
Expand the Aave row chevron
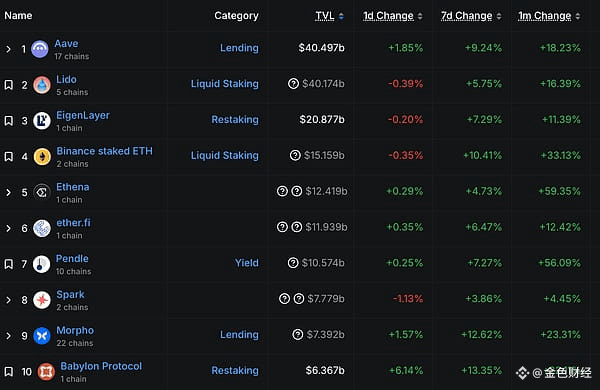(x=8, y=49)
